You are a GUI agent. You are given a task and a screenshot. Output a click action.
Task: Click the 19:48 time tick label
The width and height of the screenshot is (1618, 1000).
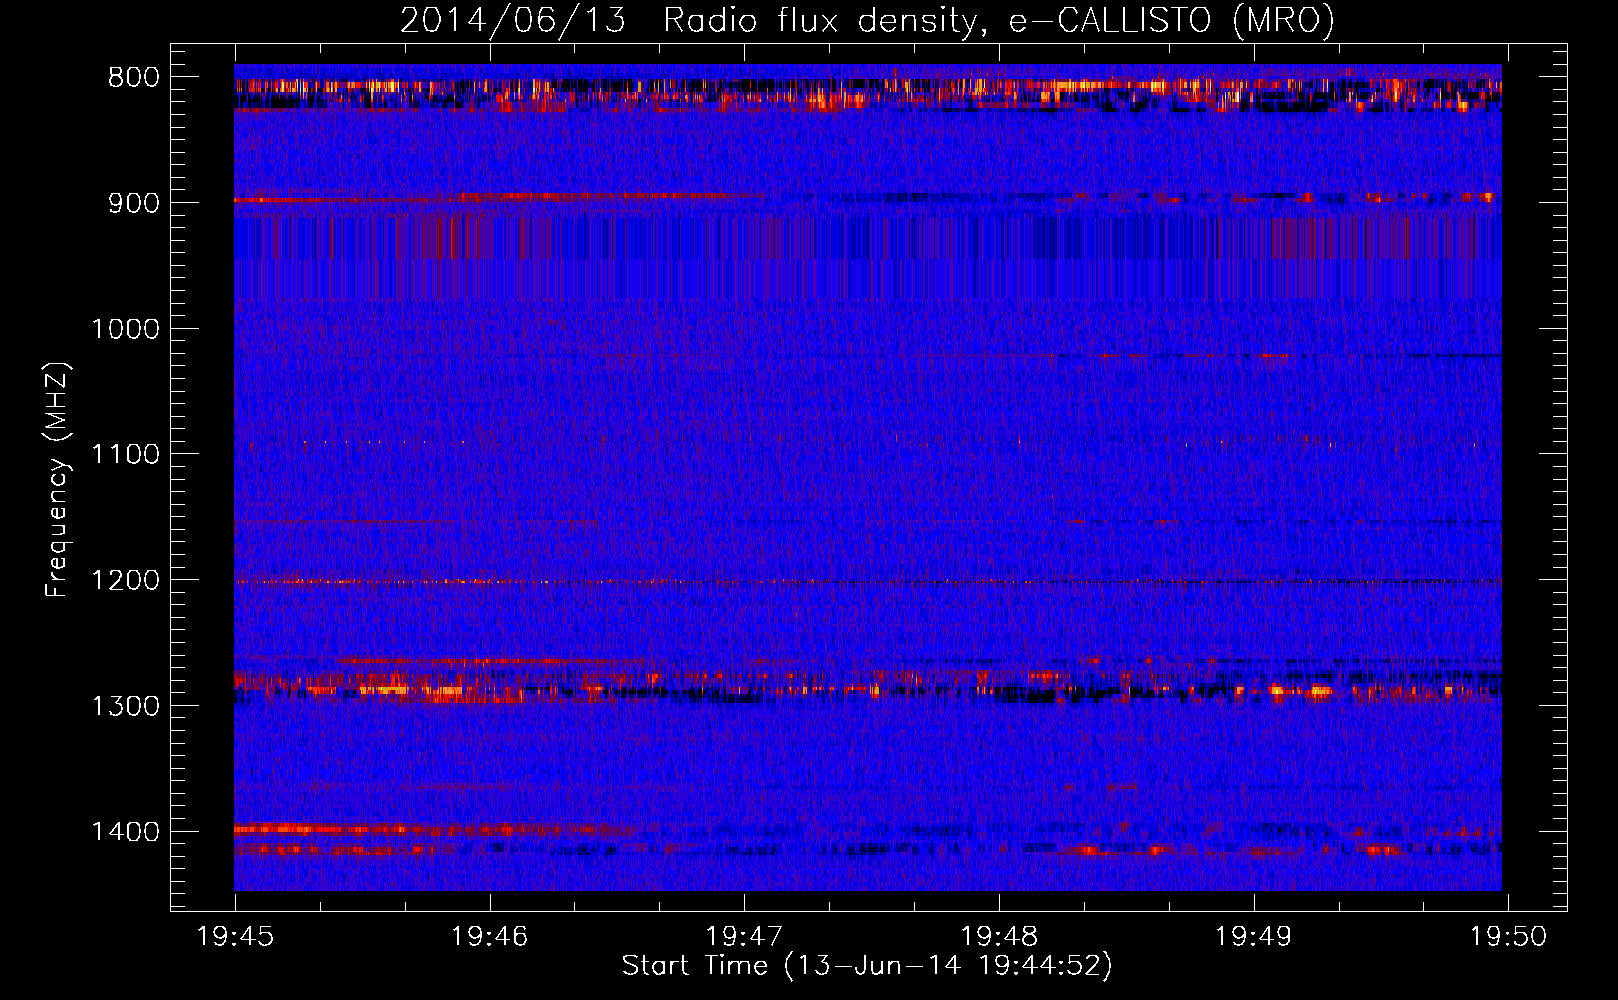[x=999, y=936]
